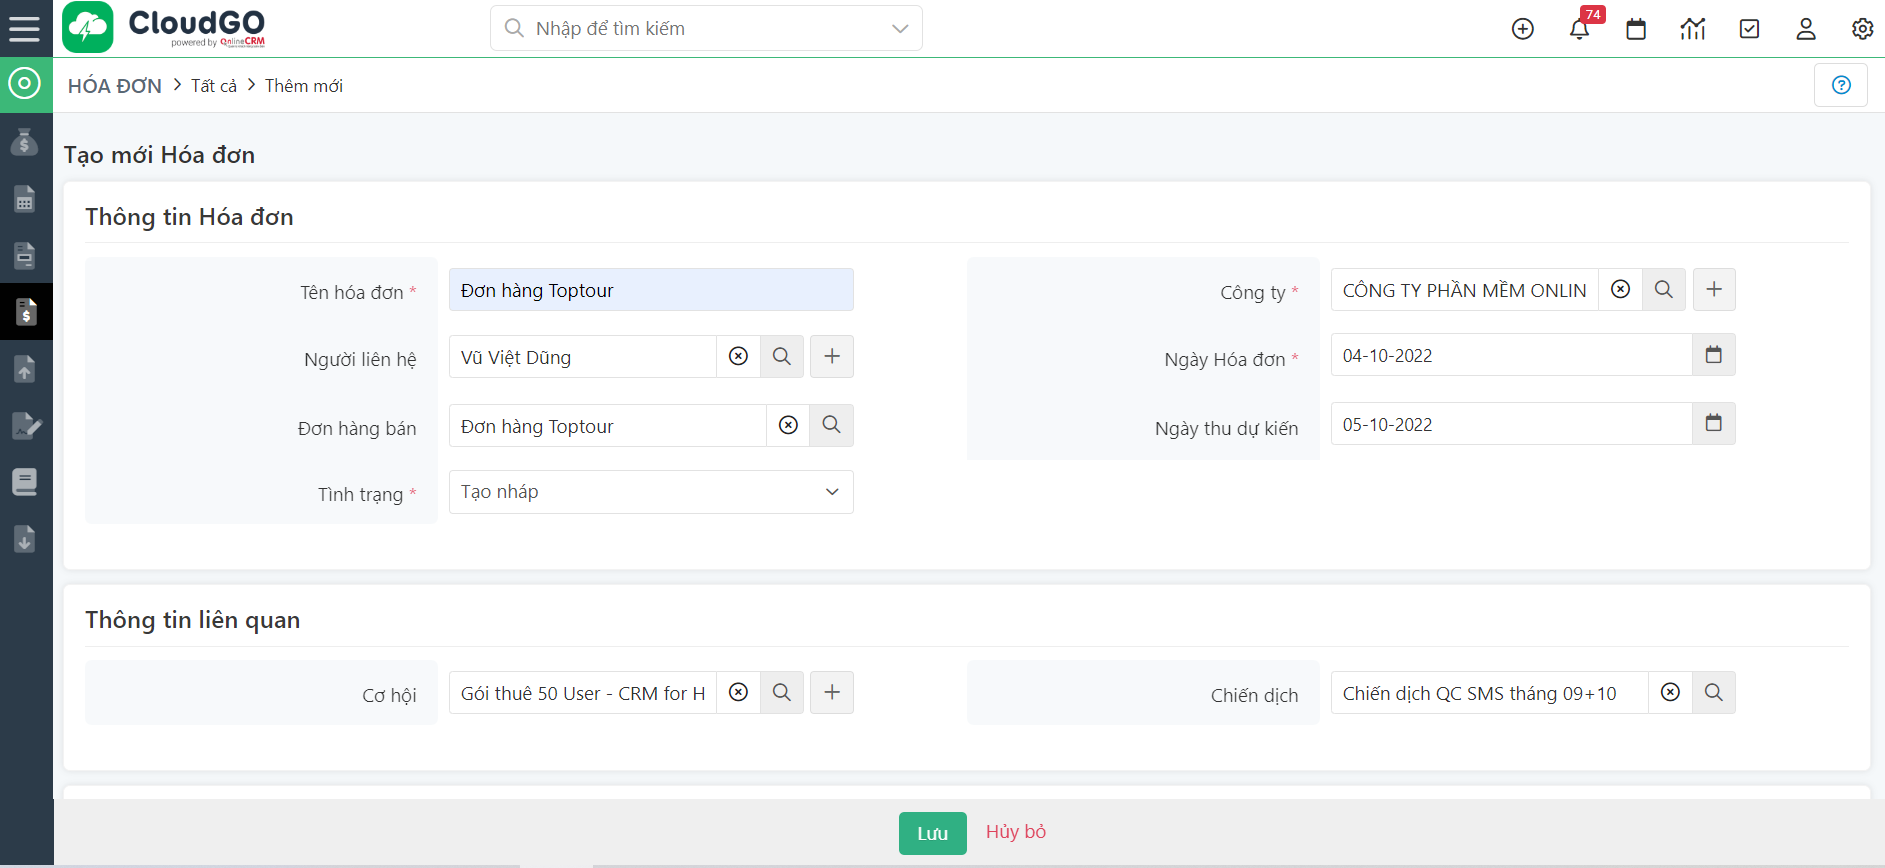The height and width of the screenshot is (868, 1885).
Task: Click the quick create plus icon
Action: pyautogui.click(x=1522, y=29)
